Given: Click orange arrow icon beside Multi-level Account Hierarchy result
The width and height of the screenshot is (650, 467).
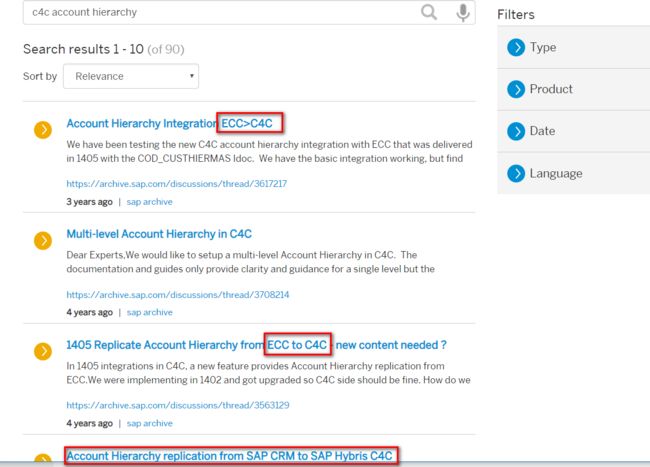Looking at the screenshot, I should point(43,240).
